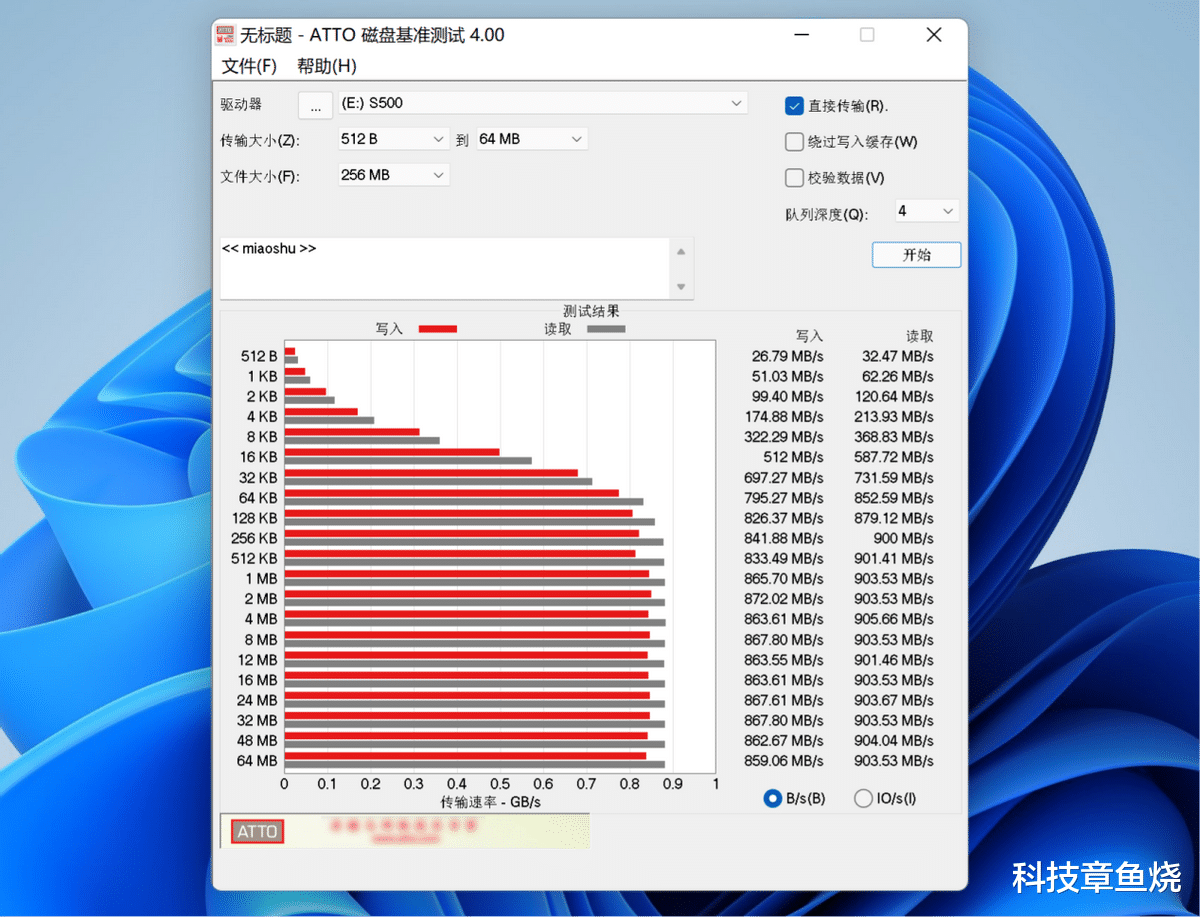Click the 读取 column header

point(919,336)
